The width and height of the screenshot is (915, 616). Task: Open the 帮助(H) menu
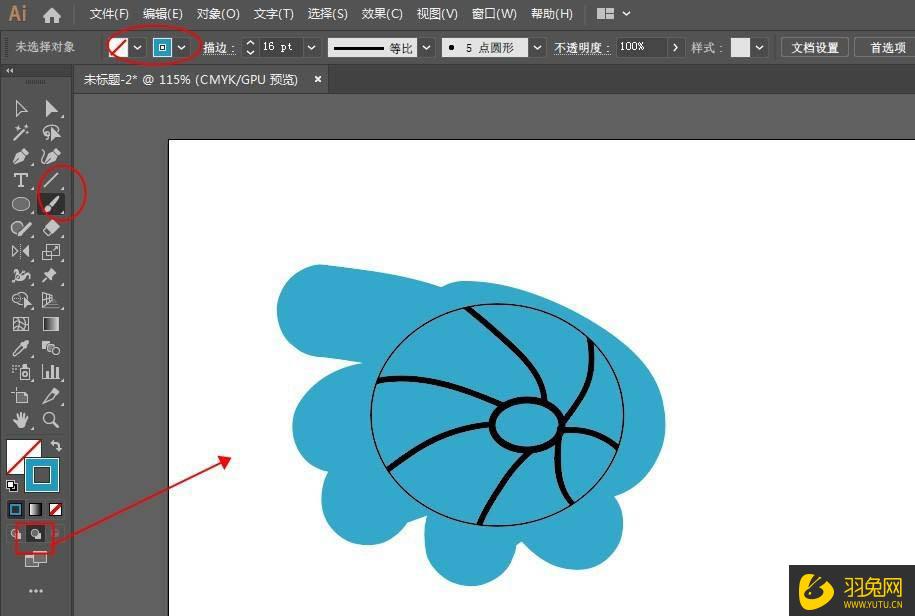[551, 14]
